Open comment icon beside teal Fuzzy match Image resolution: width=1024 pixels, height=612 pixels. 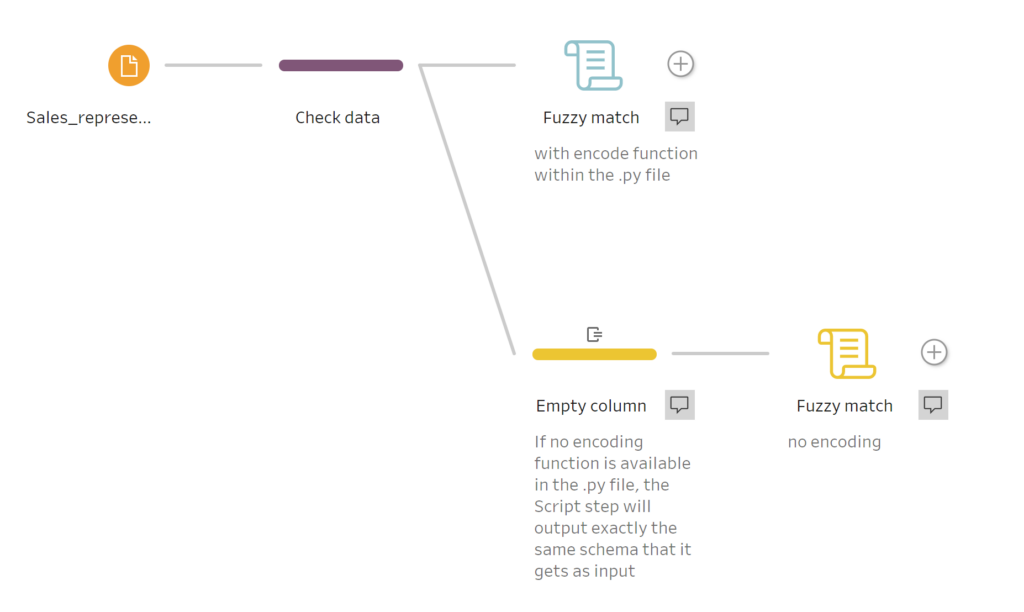(x=680, y=116)
